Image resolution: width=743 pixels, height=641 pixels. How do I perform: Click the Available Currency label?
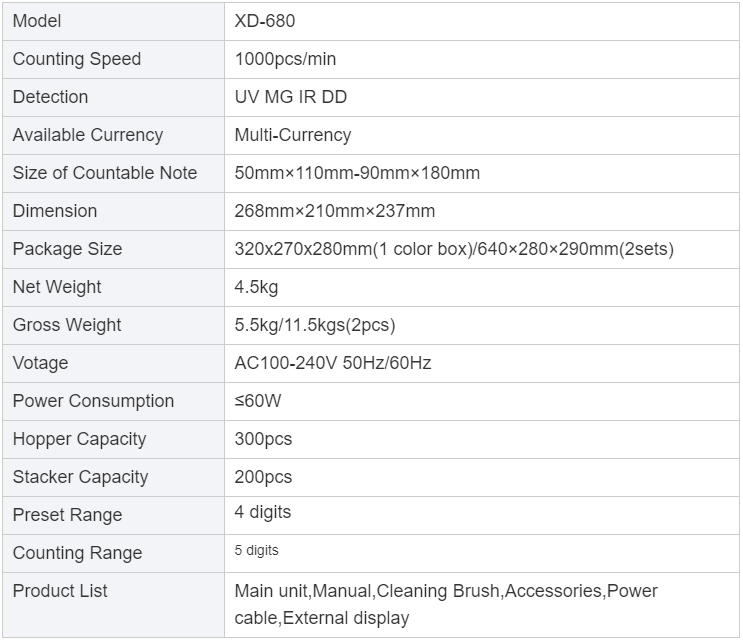pos(88,135)
